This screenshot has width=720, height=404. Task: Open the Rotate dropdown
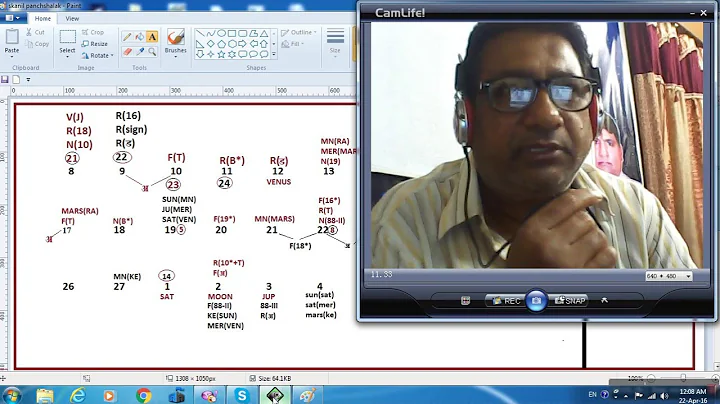pyautogui.click(x=97, y=56)
